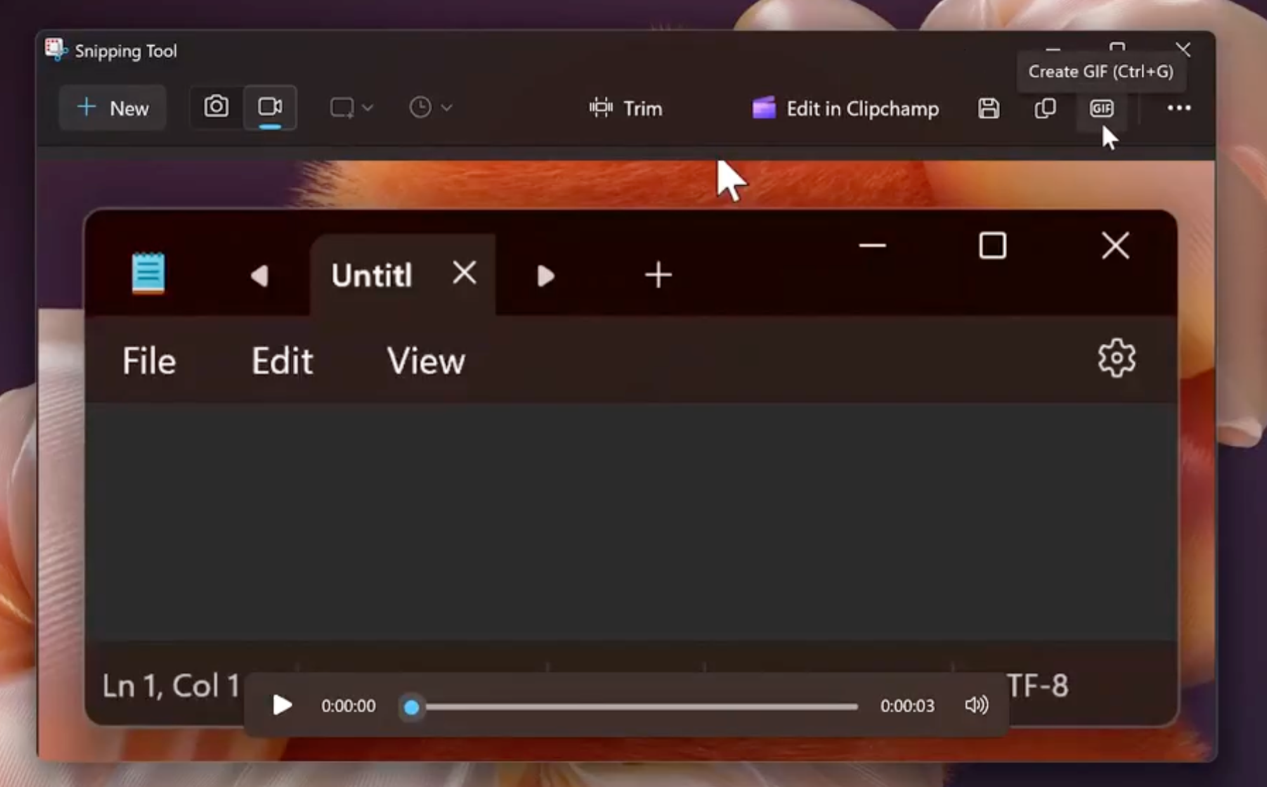The width and height of the screenshot is (1267, 787).
Task: Close the Untitl tab in Notepad
Action: click(464, 272)
